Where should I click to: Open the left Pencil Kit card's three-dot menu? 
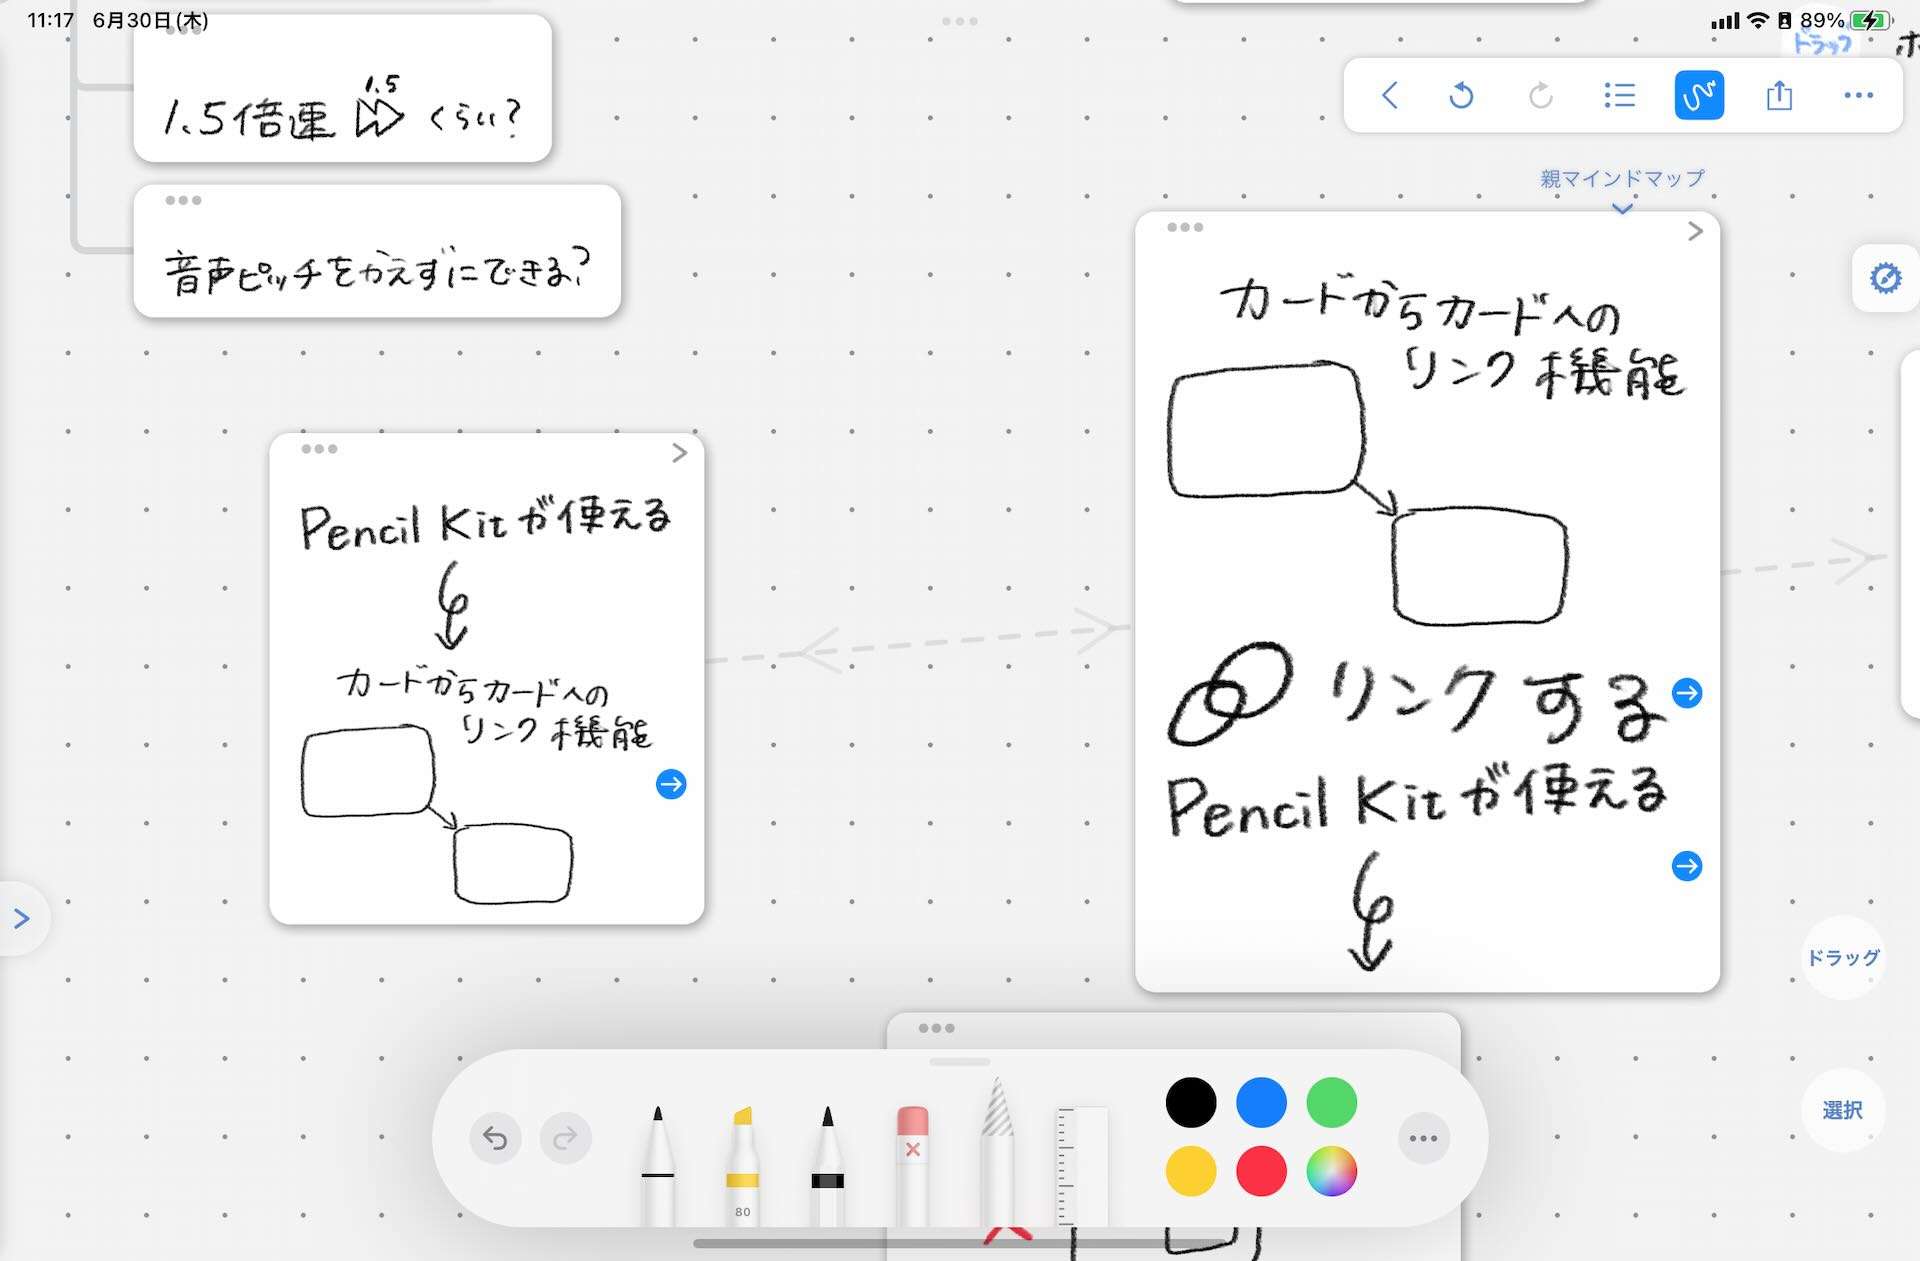pyautogui.click(x=319, y=449)
